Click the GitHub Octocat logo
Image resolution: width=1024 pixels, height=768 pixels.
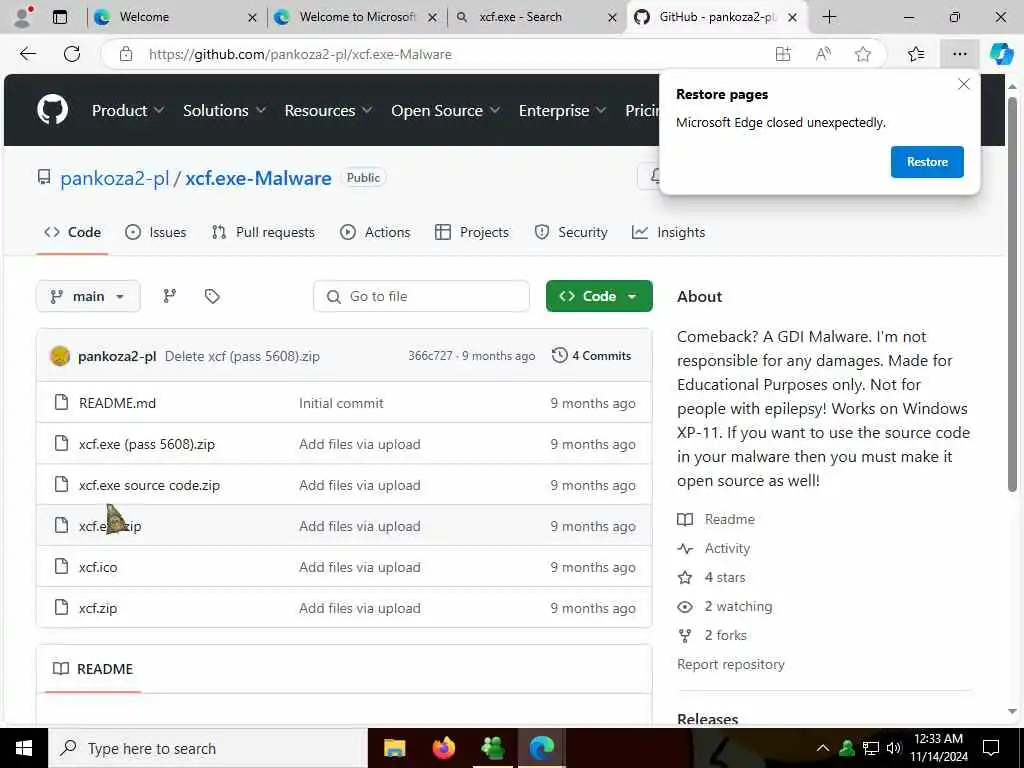[x=52, y=110]
